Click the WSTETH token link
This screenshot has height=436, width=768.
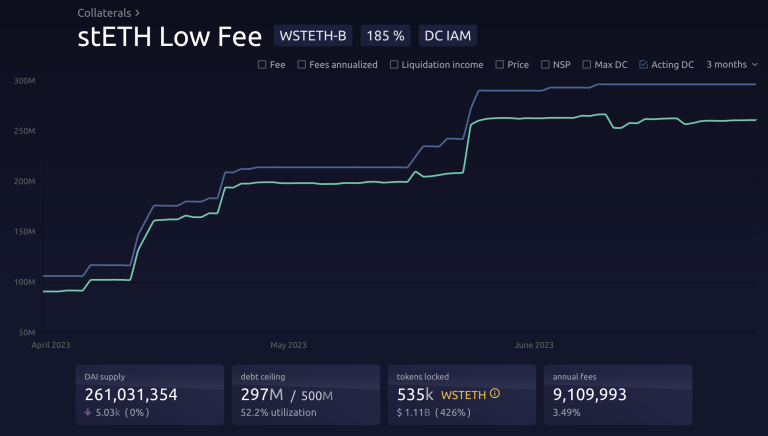463,395
